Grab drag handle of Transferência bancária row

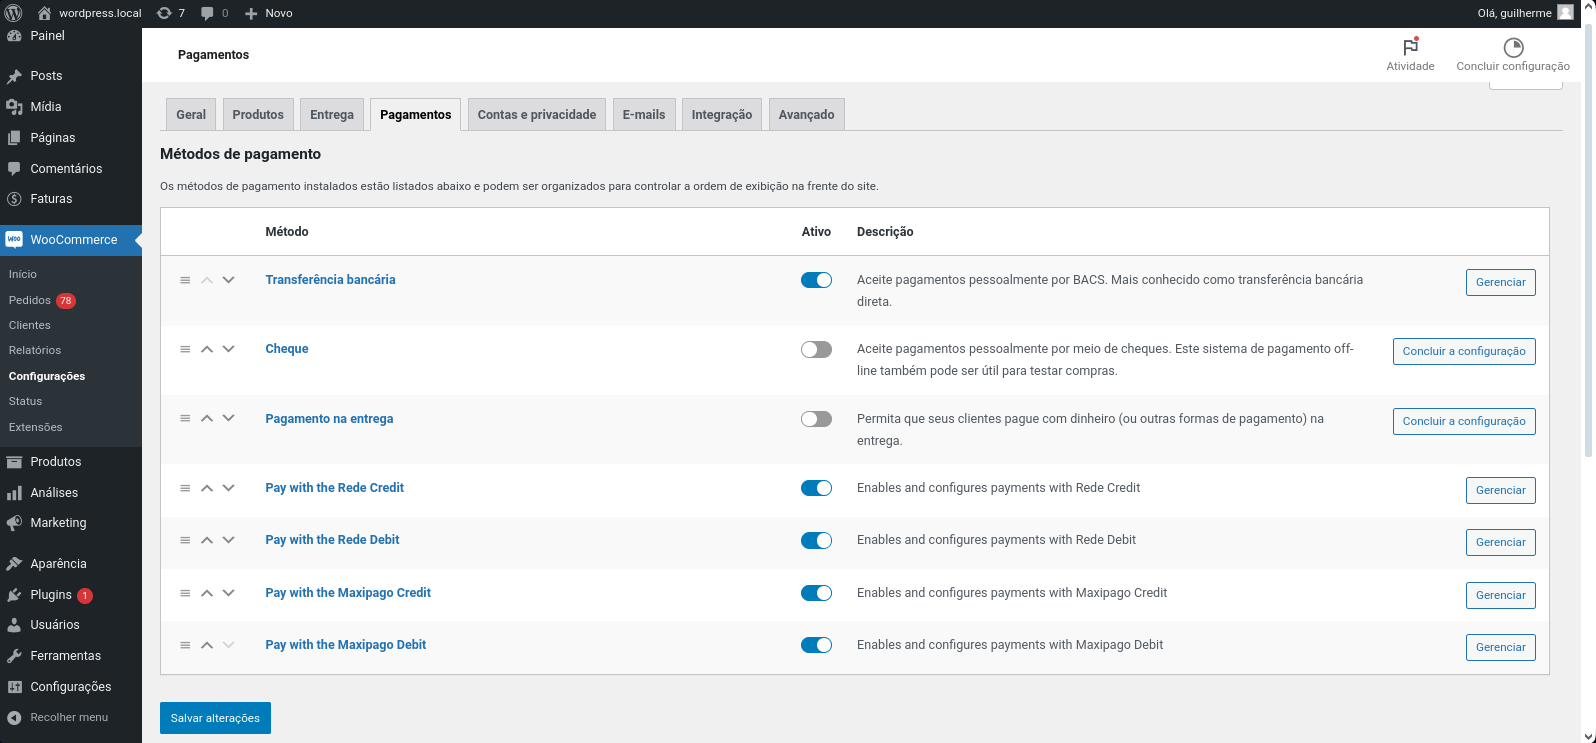(185, 280)
